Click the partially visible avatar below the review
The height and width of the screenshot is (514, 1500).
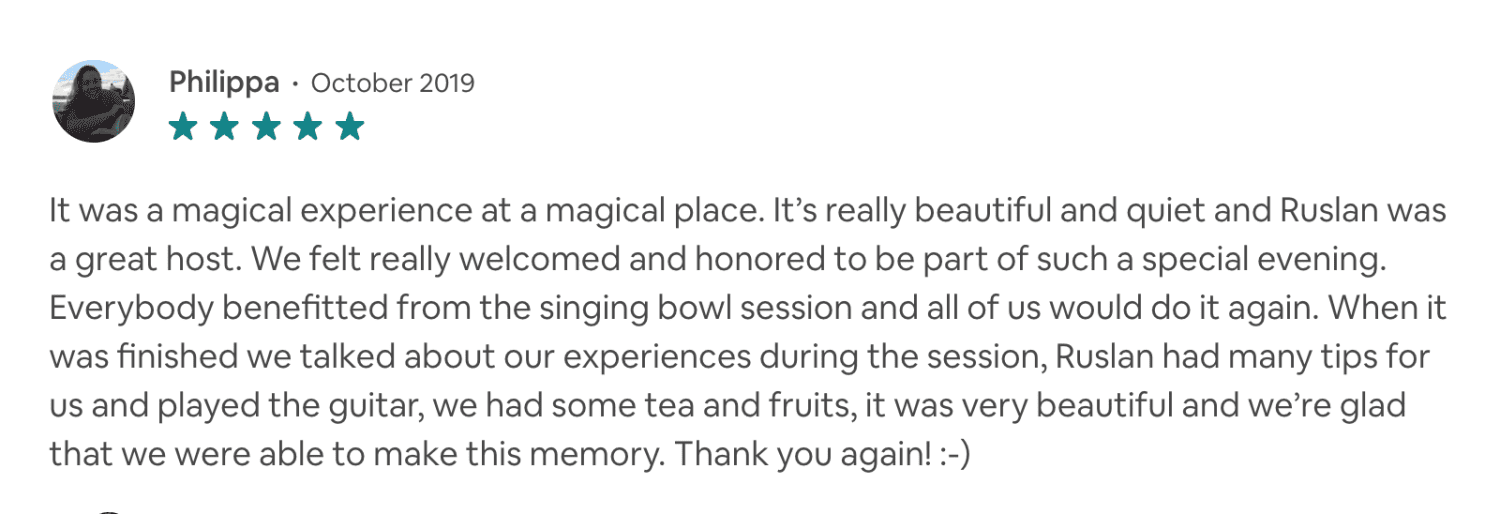[108, 510]
